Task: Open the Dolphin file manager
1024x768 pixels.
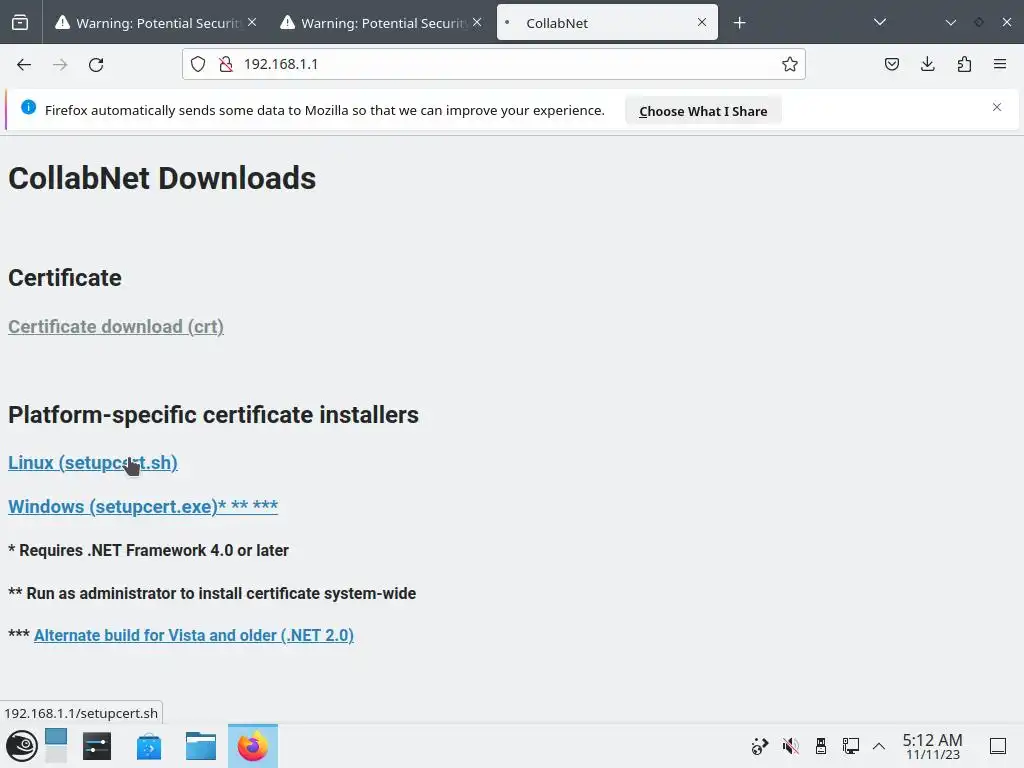Action: pos(200,746)
